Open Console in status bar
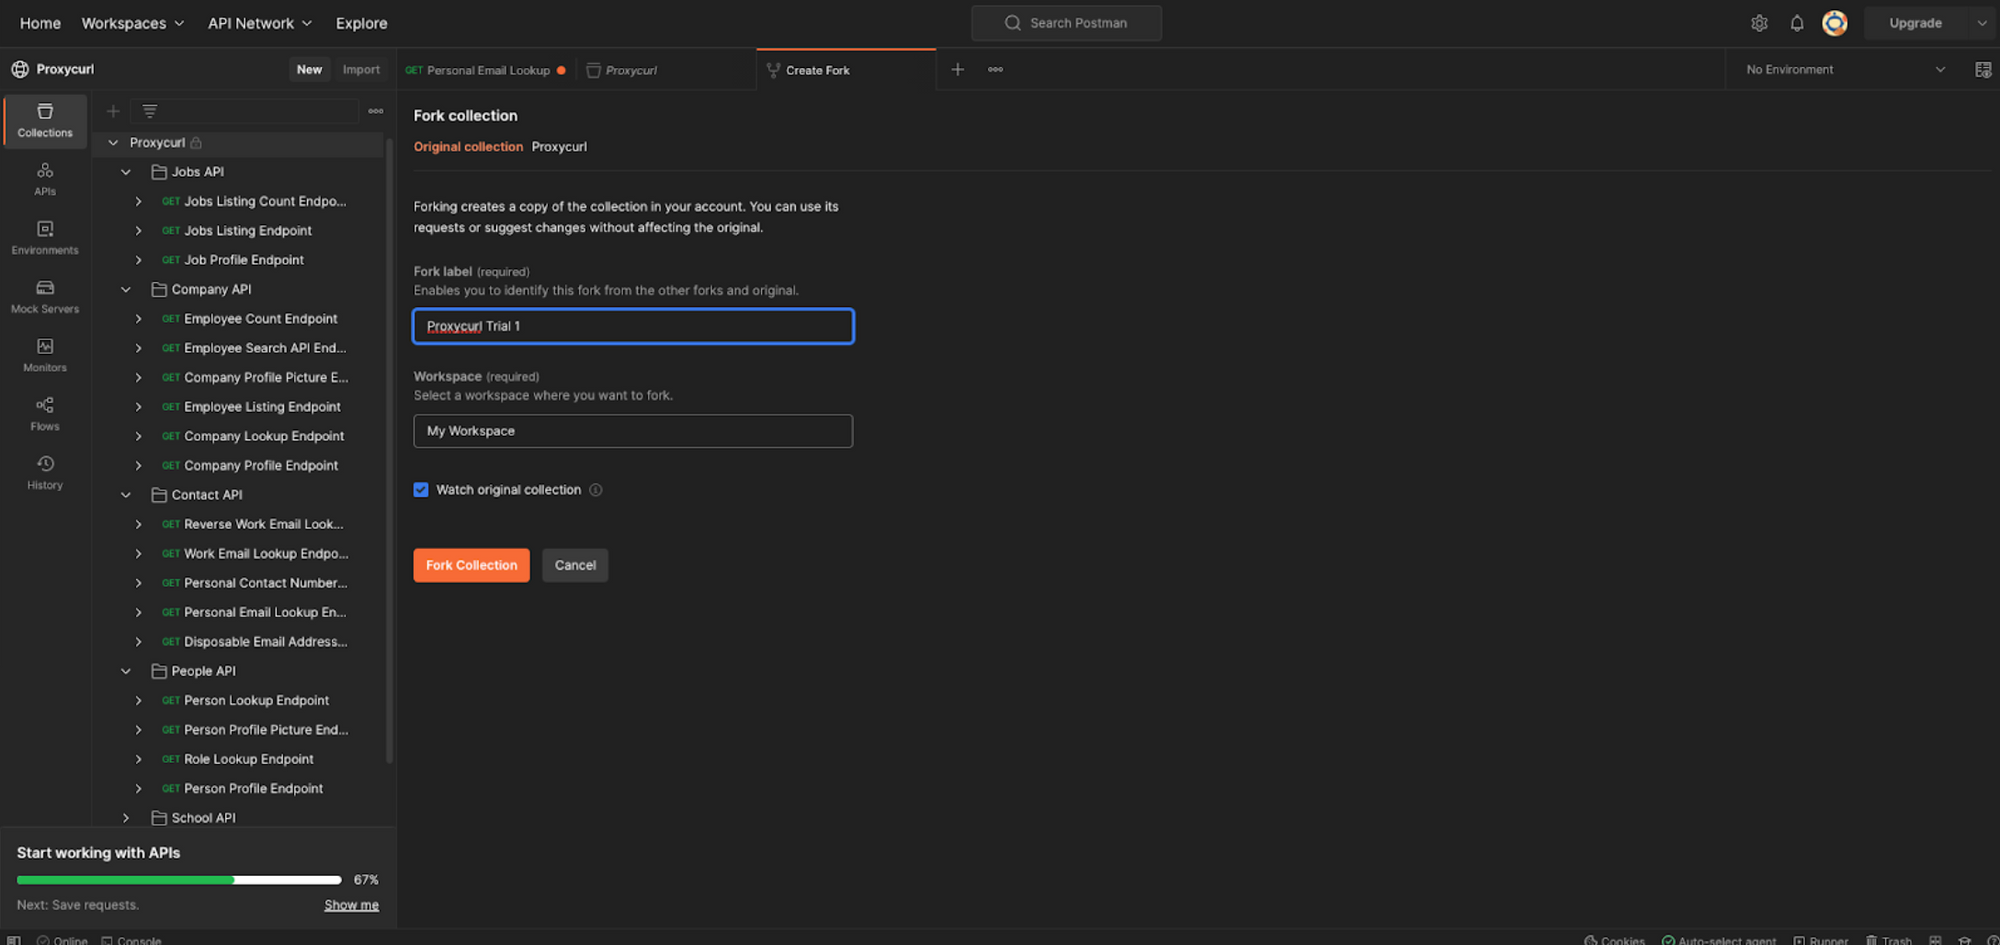This screenshot has height=945, width=2000. pos(131,940)
